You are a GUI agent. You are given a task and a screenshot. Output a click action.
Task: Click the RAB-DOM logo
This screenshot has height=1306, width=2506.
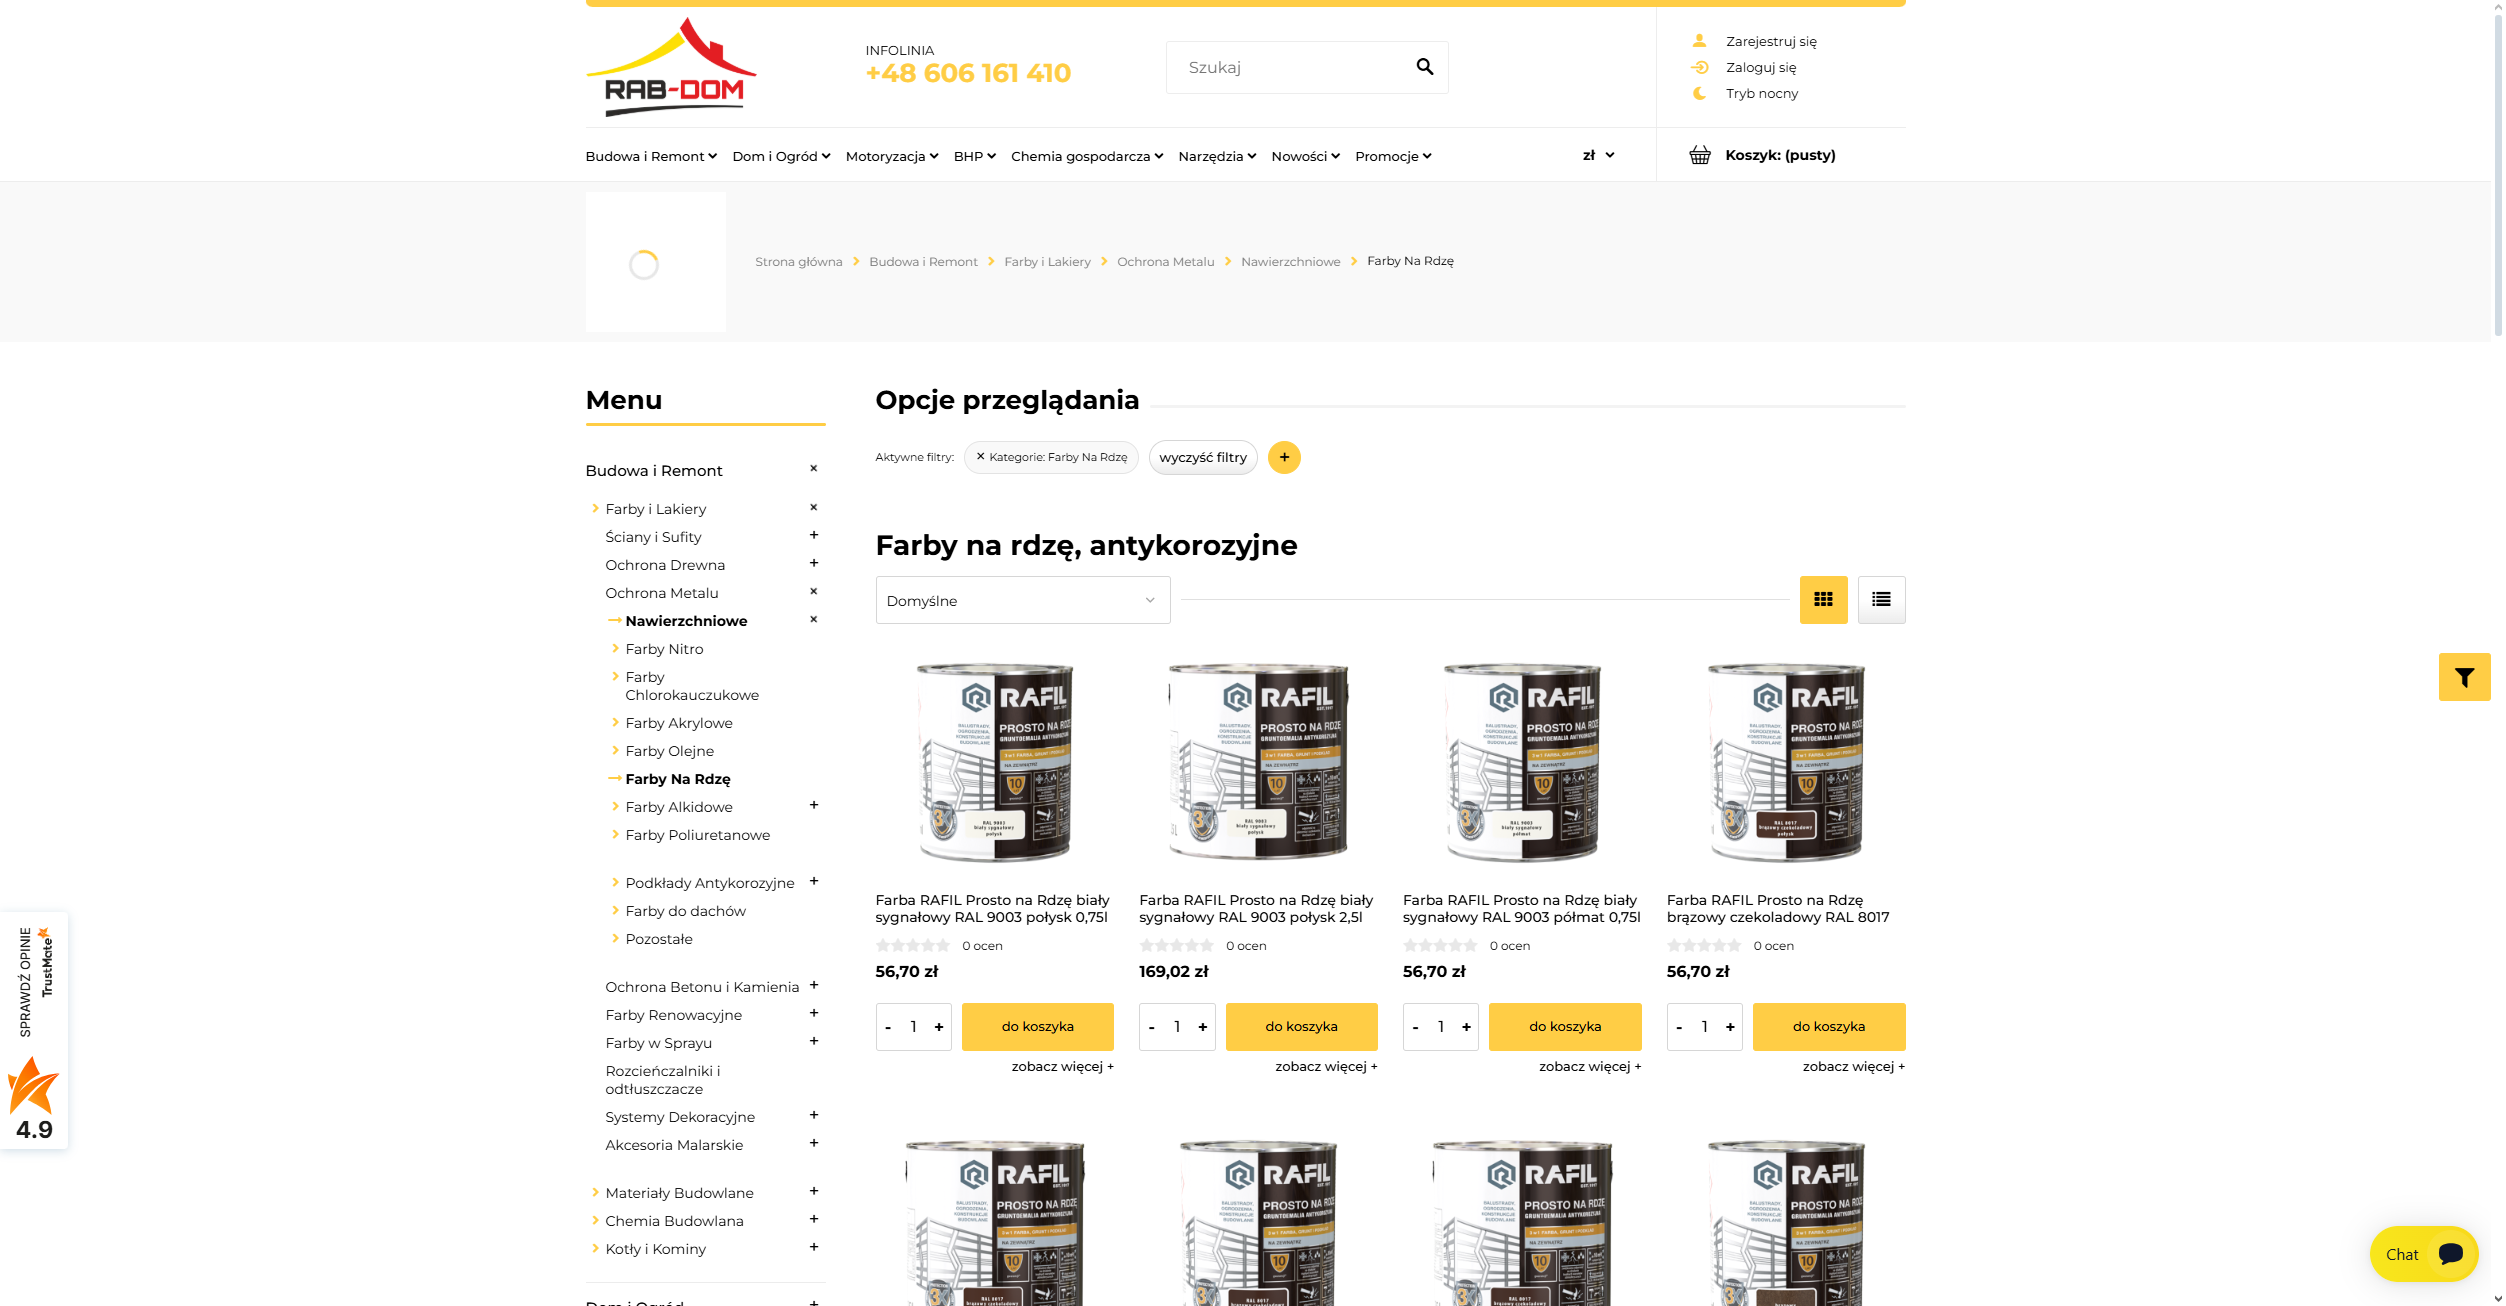(671, 68)
